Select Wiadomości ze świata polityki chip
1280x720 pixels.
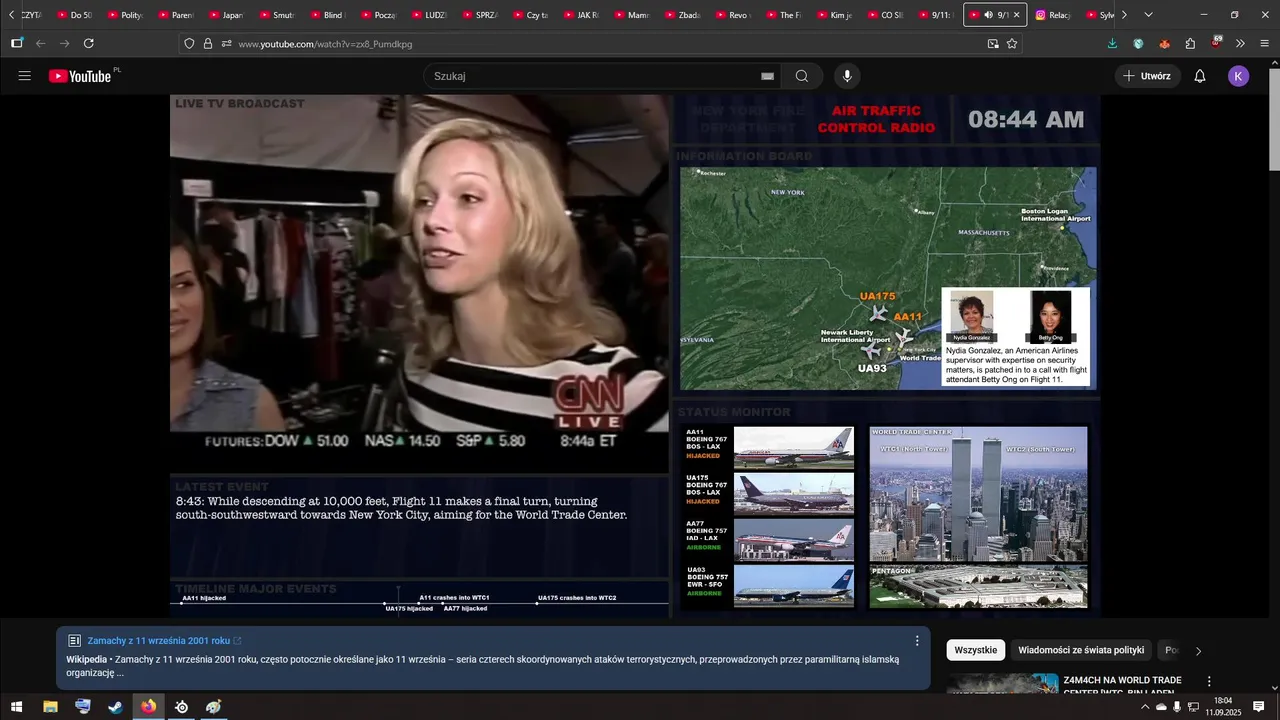click(1081, 650)
